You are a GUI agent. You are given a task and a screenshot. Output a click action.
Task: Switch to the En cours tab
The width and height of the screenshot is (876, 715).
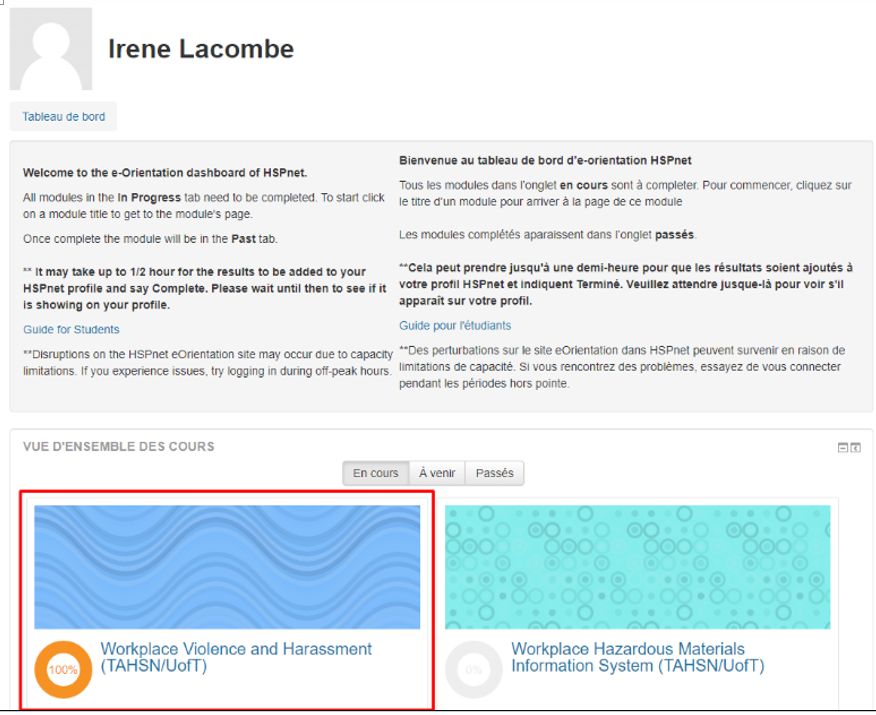pos(375,473)
